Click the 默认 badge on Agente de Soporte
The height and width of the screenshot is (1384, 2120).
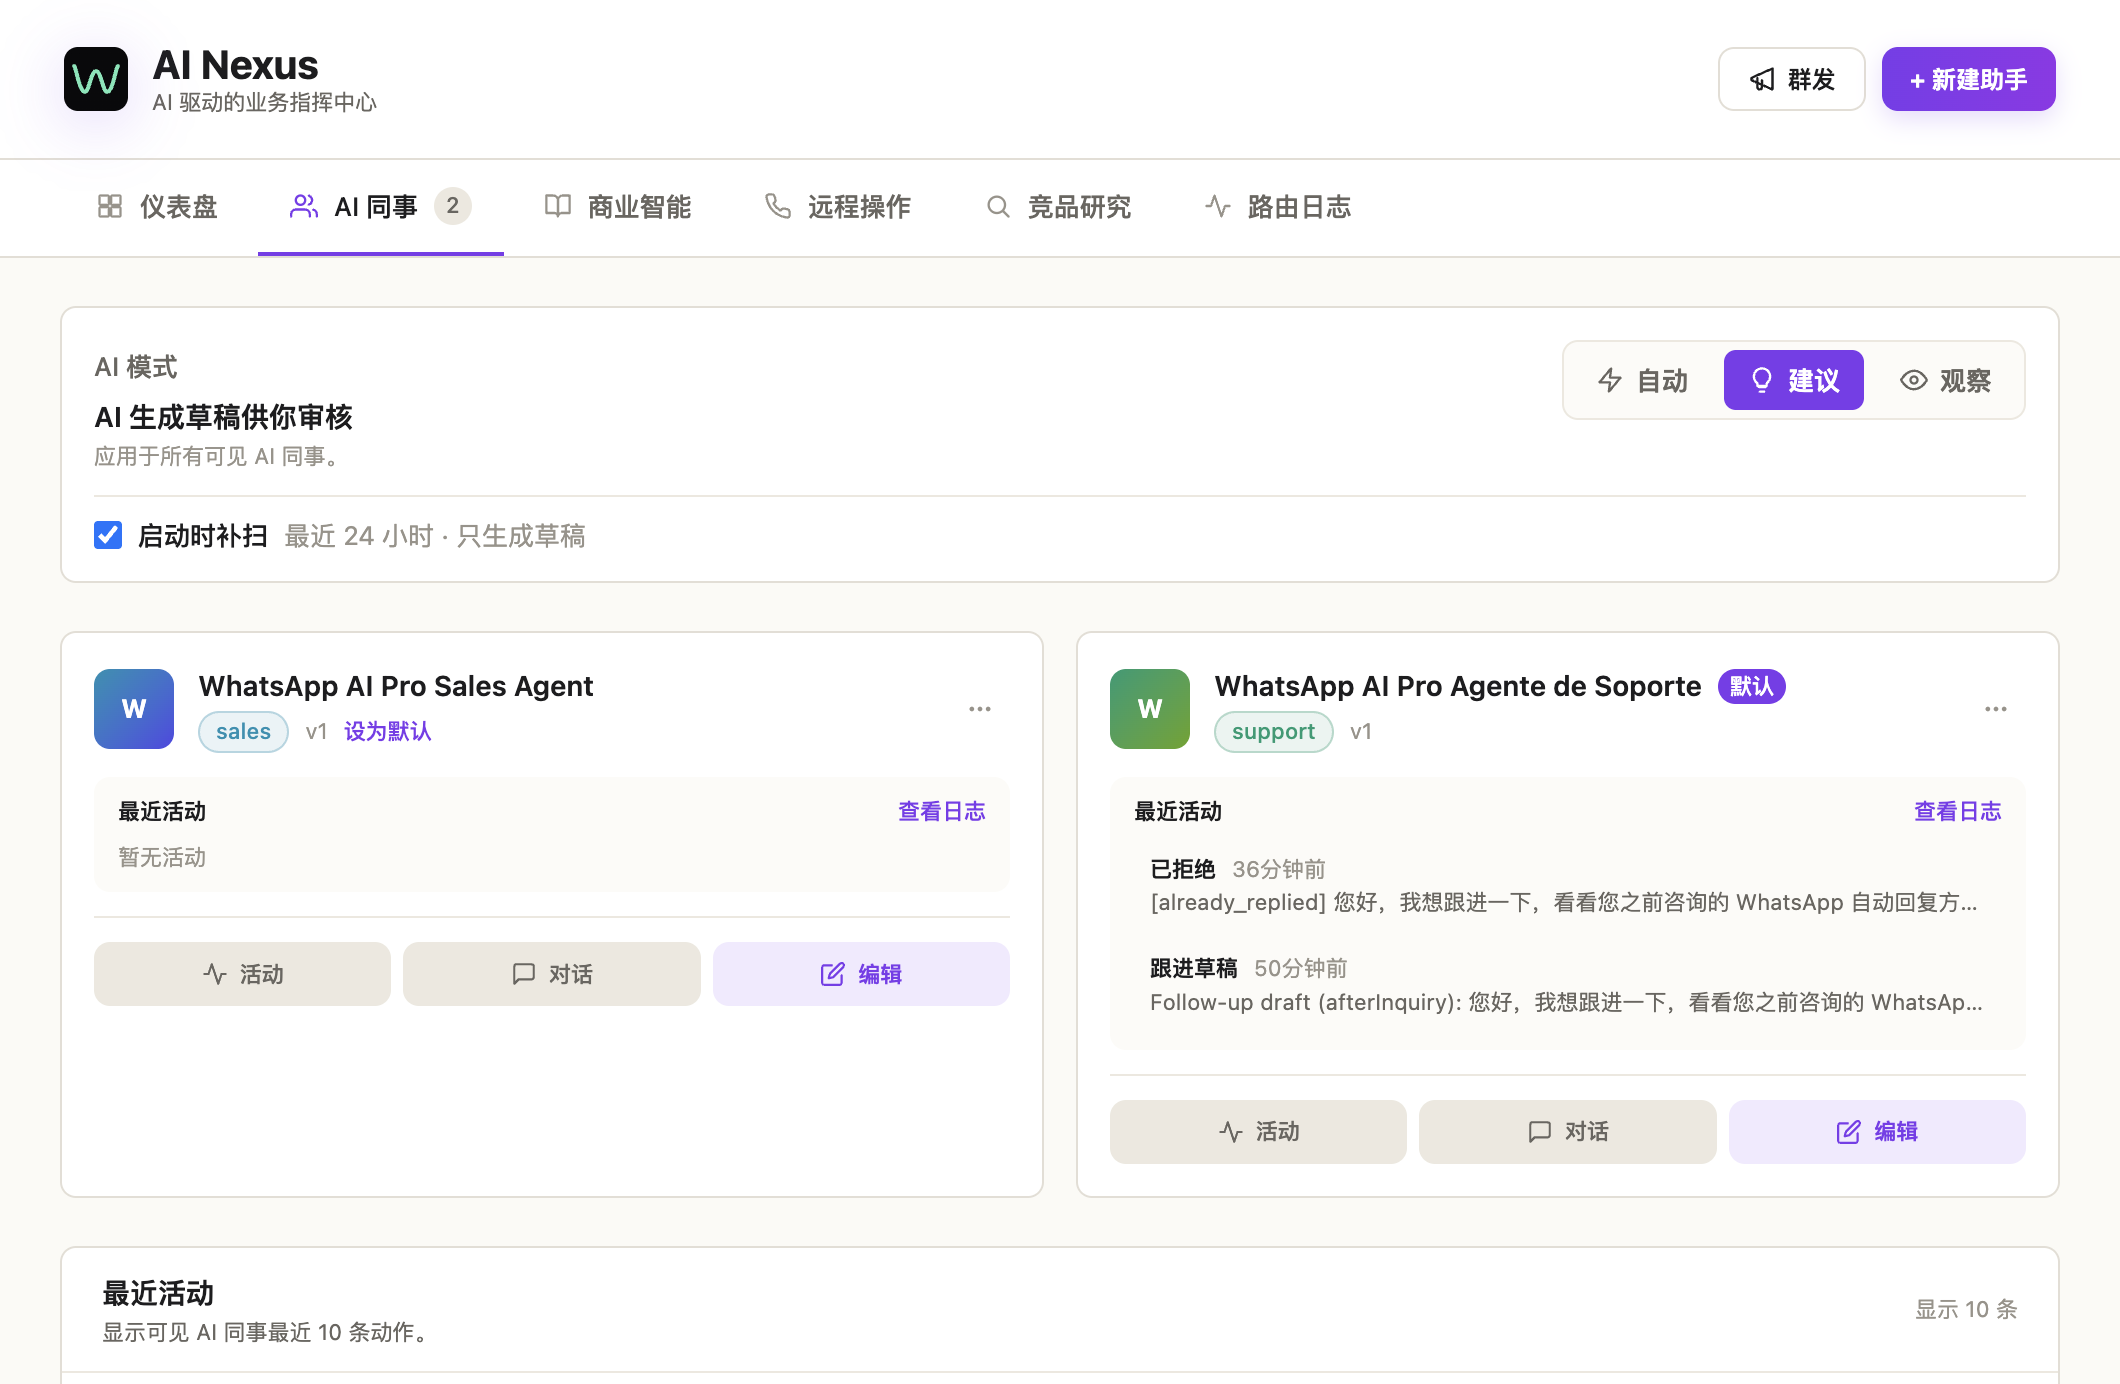(x=1752, y=686)
